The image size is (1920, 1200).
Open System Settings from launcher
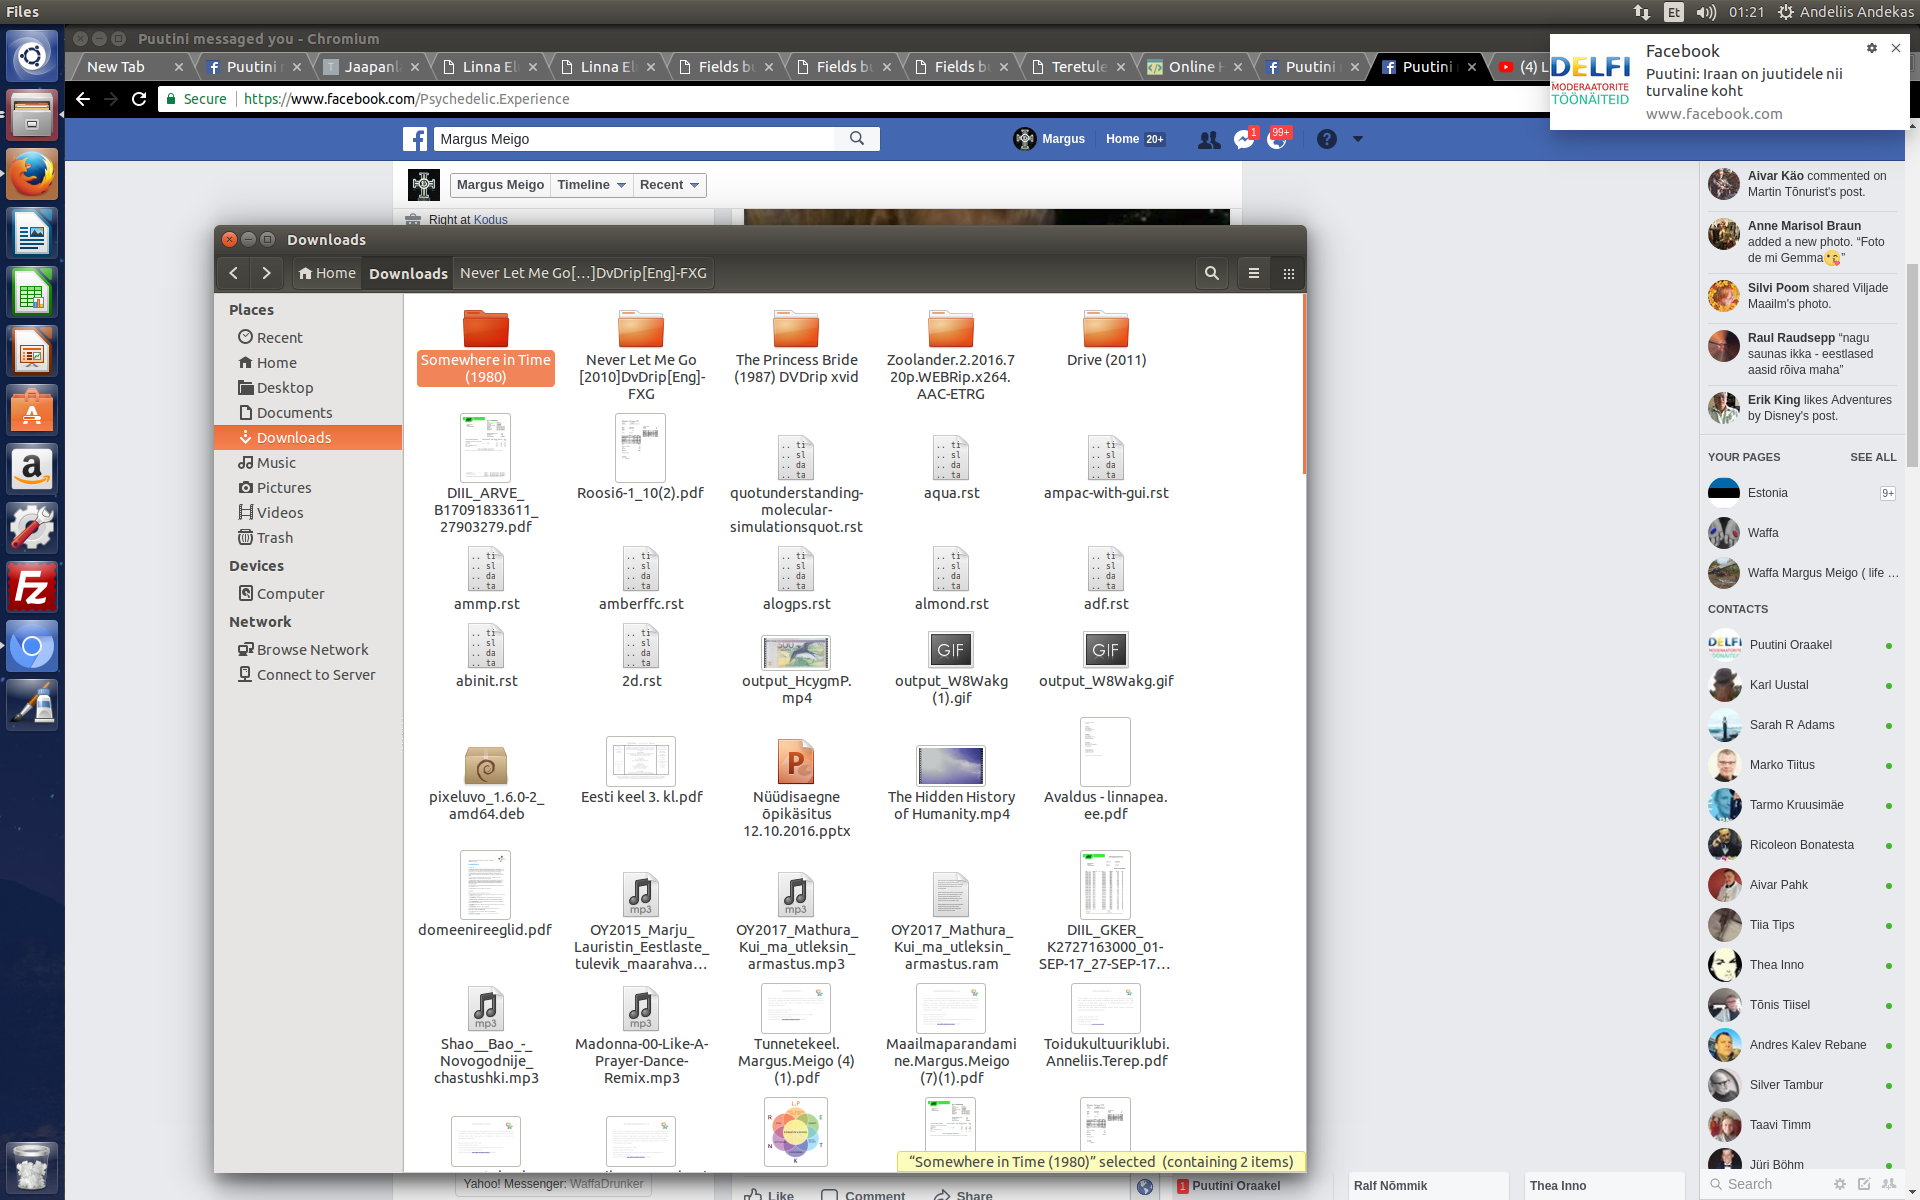point(32,528)
